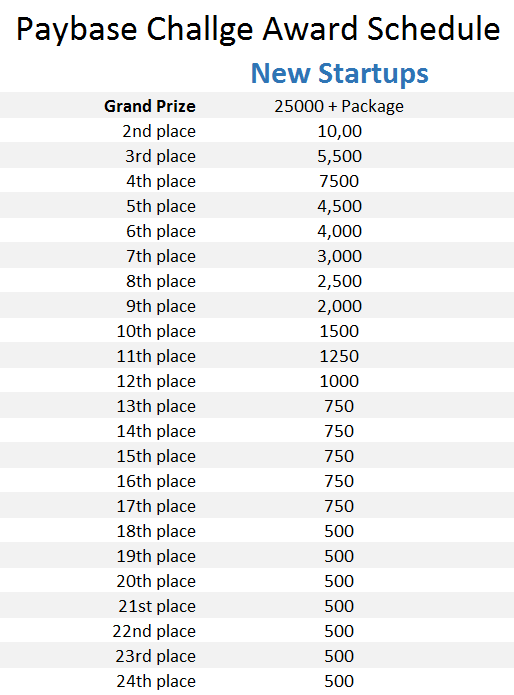Screen dimensions: 514x695
Task: Select the 12th place label
Action: tap(156, 381)
